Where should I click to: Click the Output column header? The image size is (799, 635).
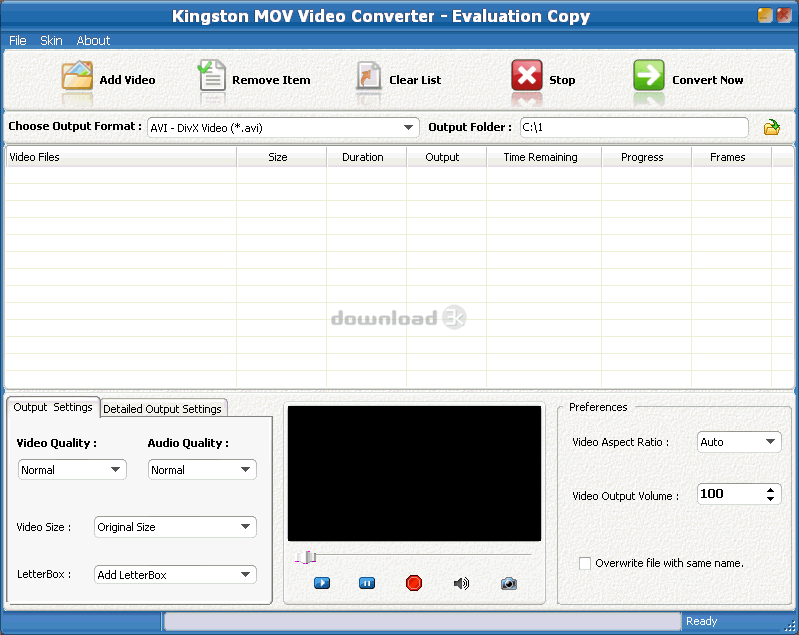(x=446, y=157)
